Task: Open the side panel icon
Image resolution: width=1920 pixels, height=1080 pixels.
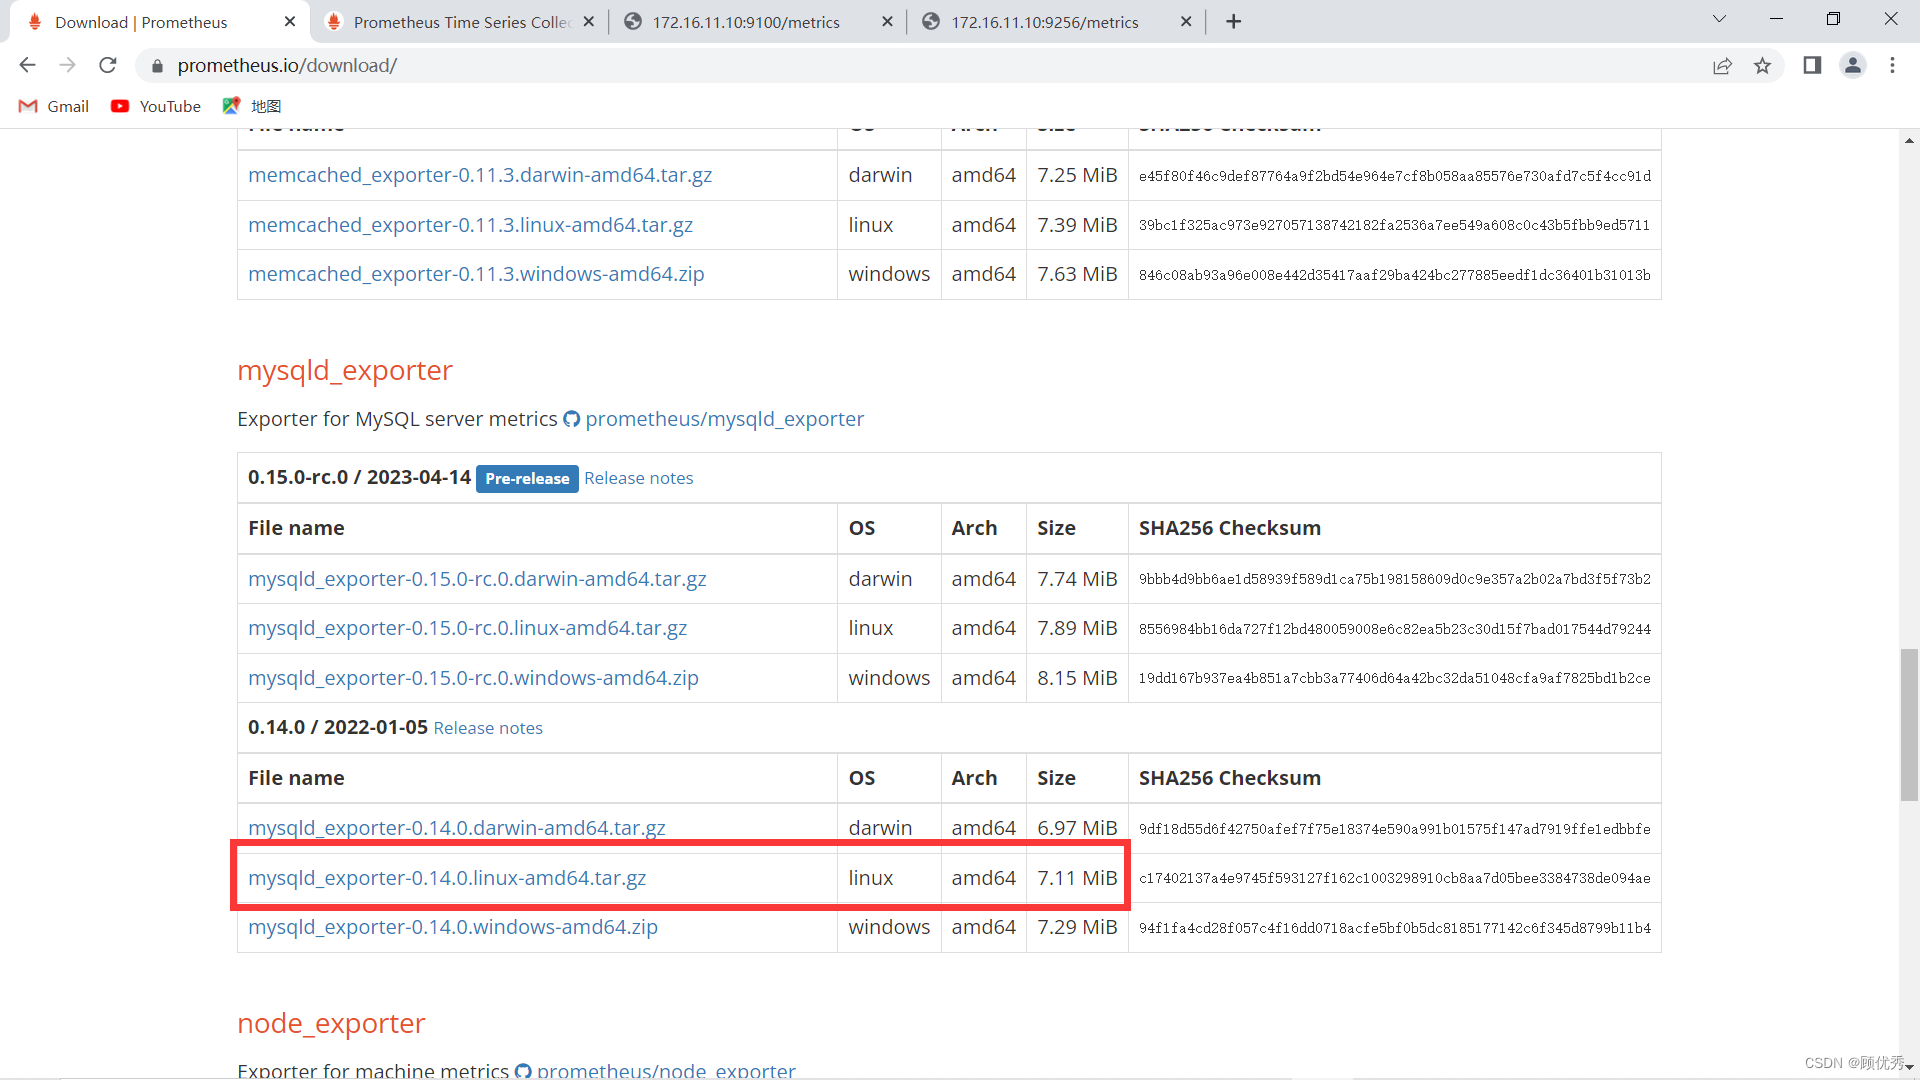Action: 1812,65
